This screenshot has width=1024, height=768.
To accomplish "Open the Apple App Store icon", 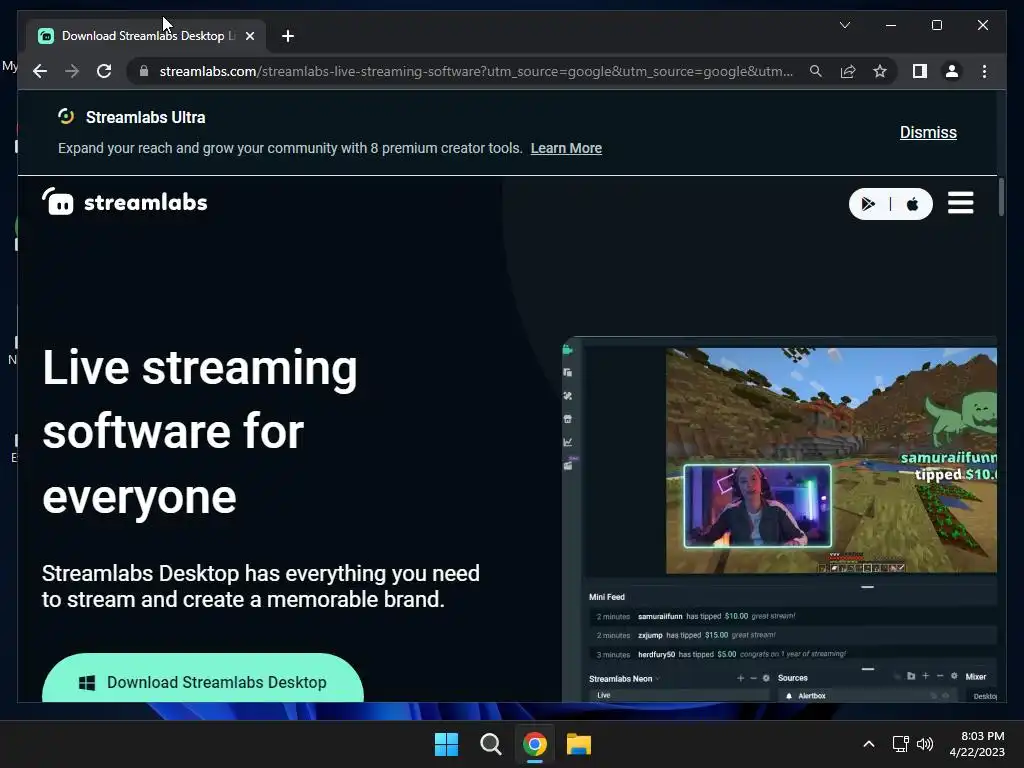I will click(x=913, y=204).
